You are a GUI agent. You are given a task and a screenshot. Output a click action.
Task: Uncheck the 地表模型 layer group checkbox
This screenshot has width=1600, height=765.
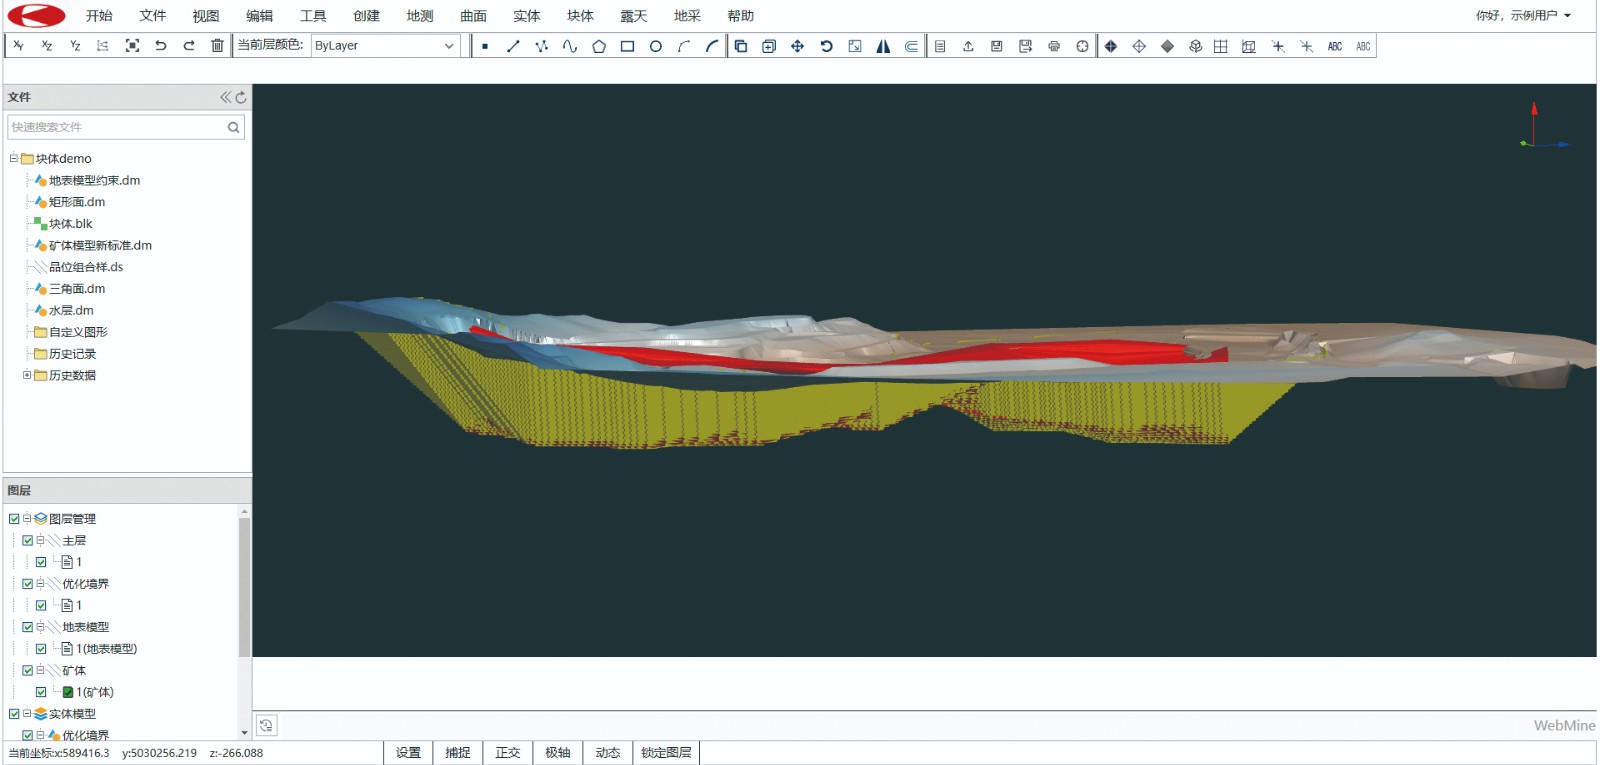[x=28, y=627]
